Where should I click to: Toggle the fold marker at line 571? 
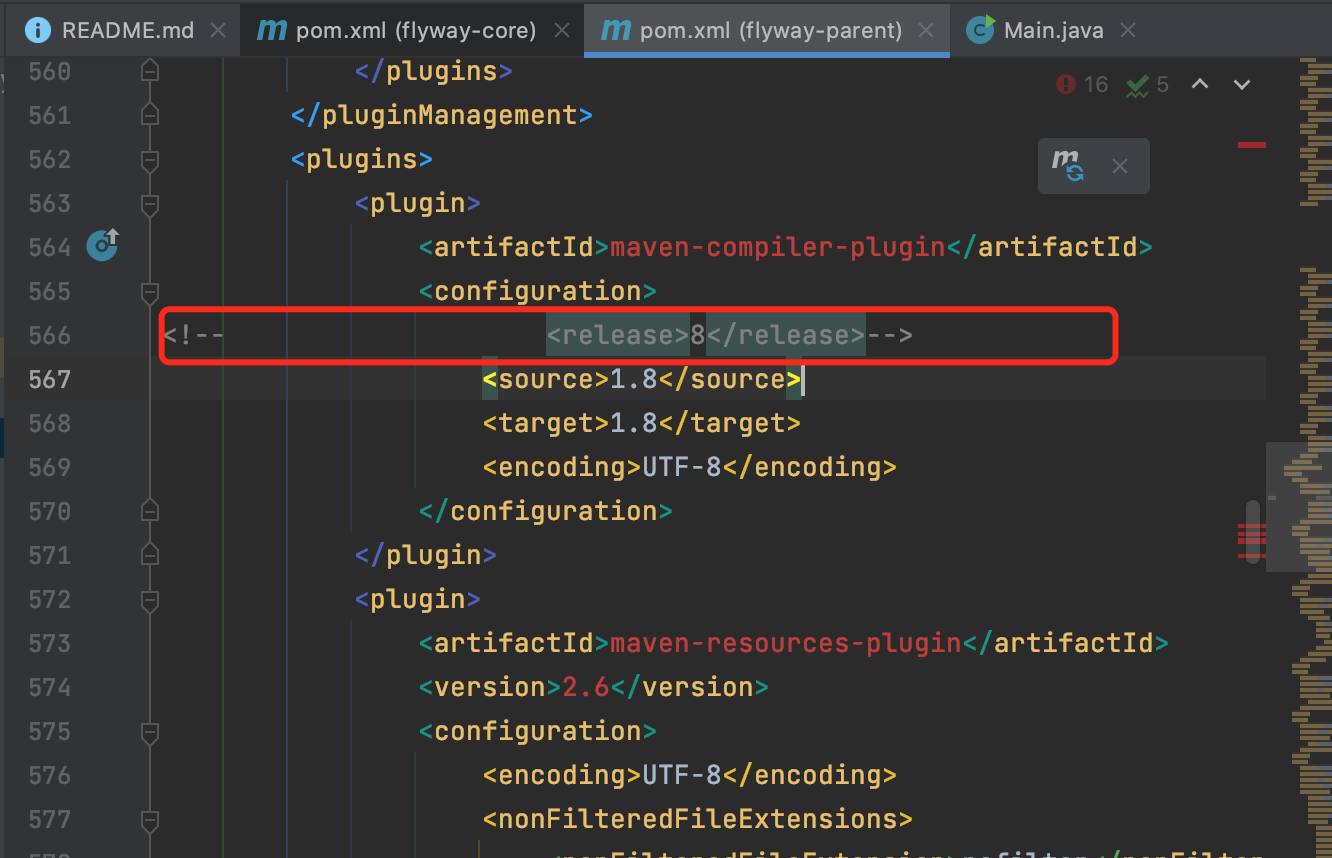point(150,555)
